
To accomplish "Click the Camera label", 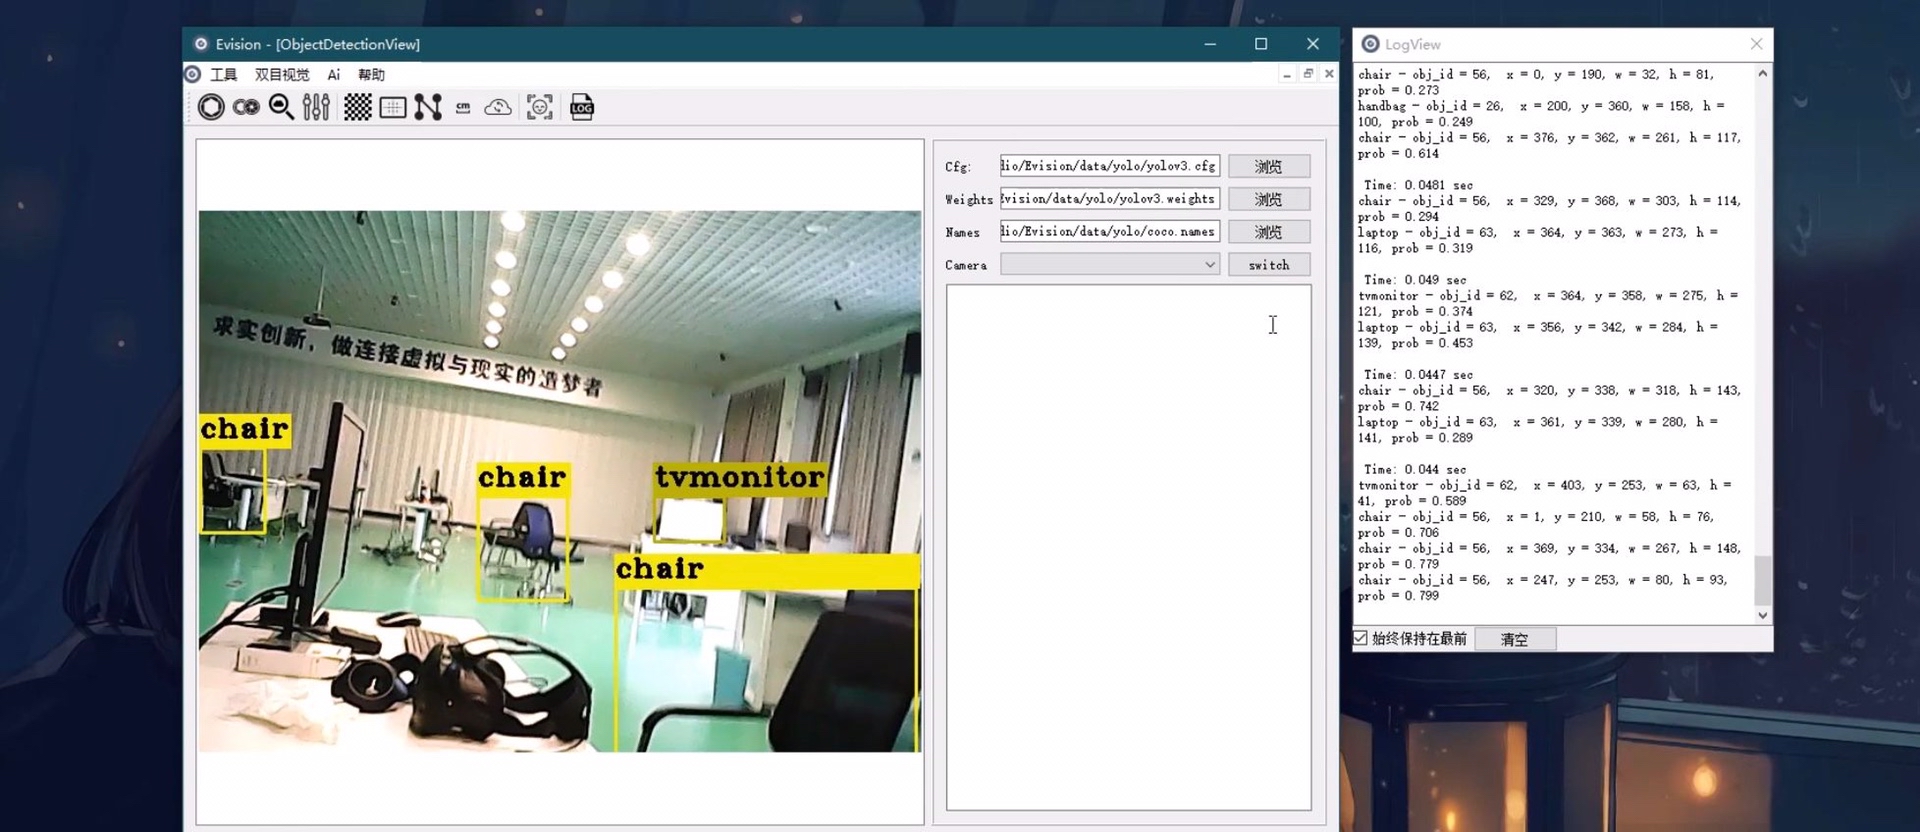I will click(x=966, y=265).
